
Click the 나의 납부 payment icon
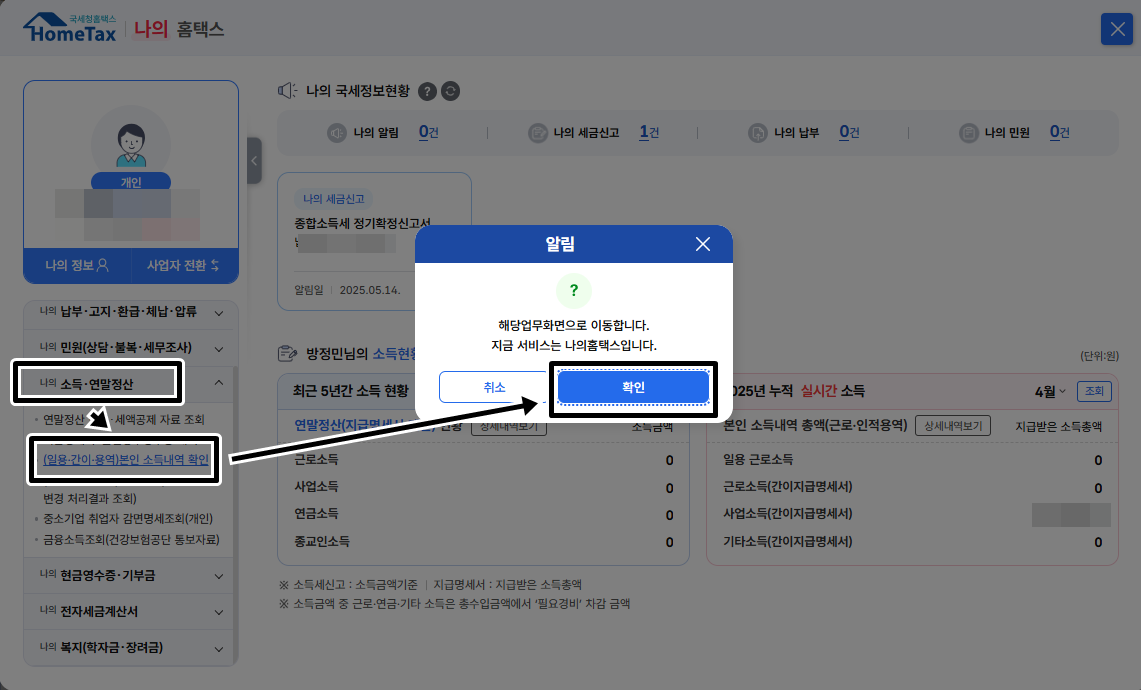pyautogui.click(x=757, y=131)
